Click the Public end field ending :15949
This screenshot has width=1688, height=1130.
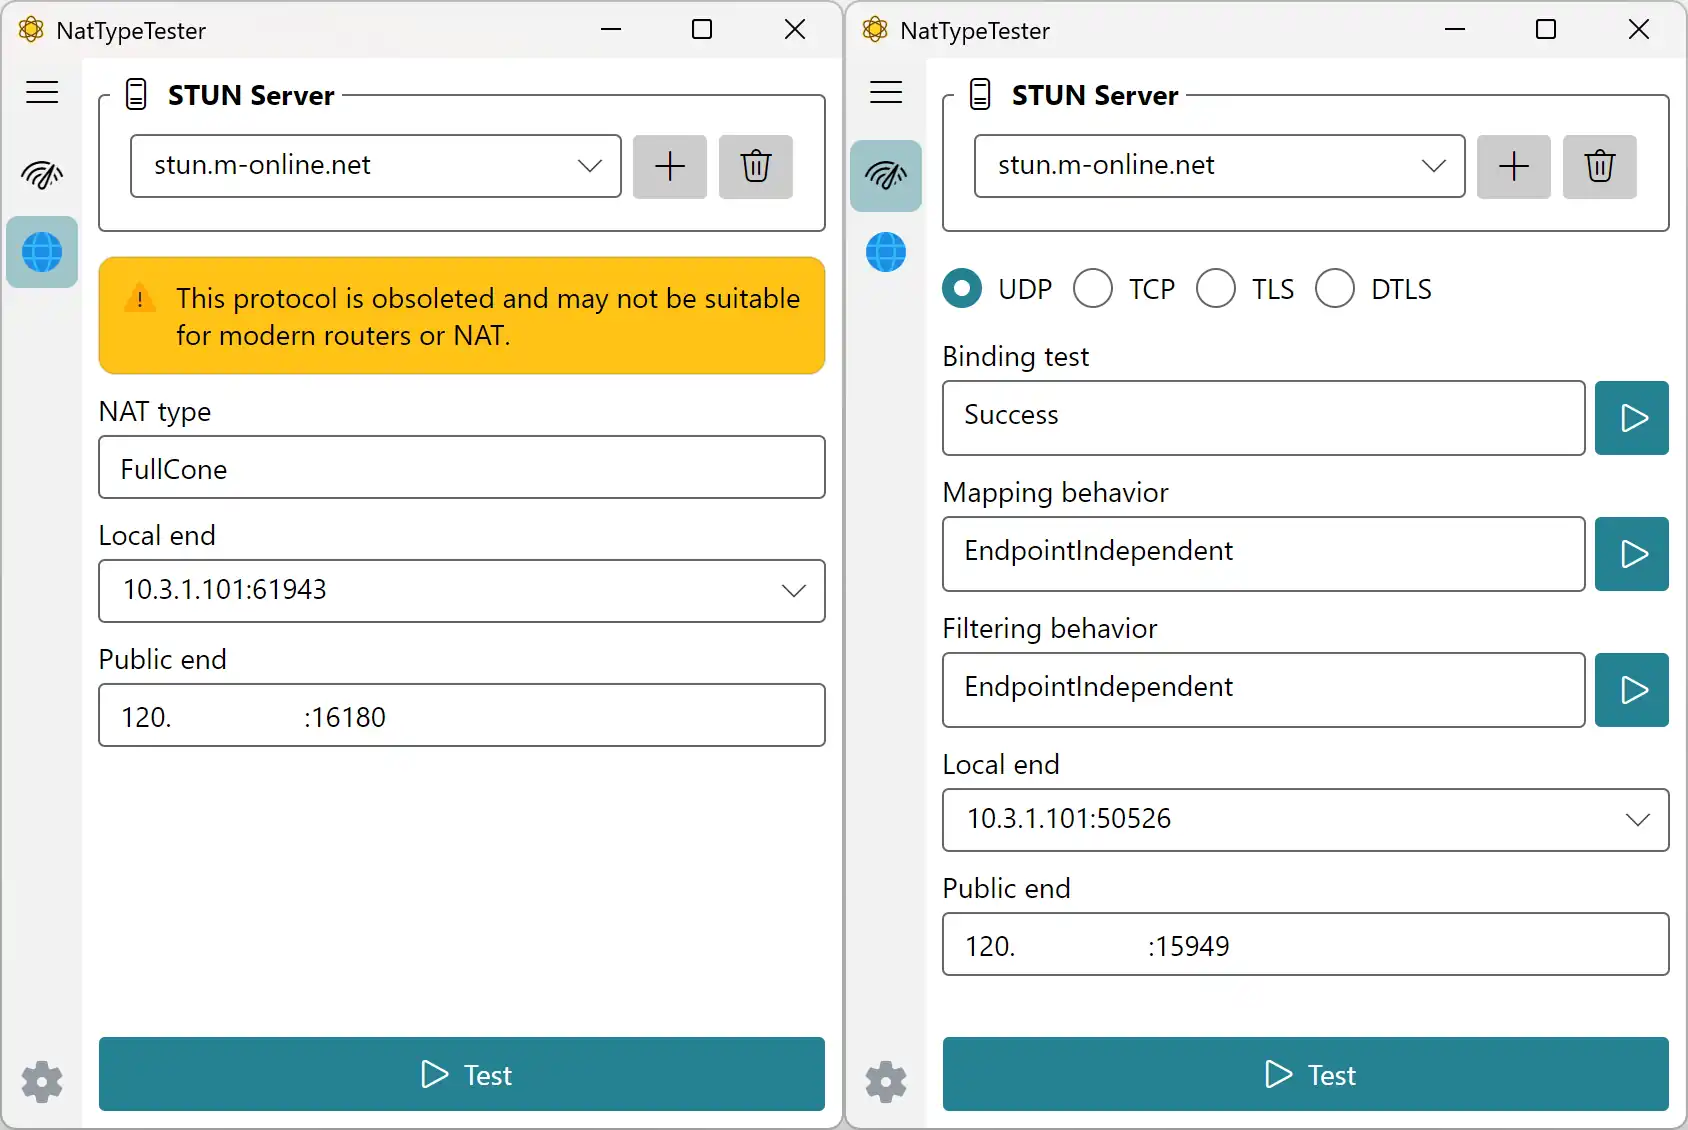[1306, 944]
